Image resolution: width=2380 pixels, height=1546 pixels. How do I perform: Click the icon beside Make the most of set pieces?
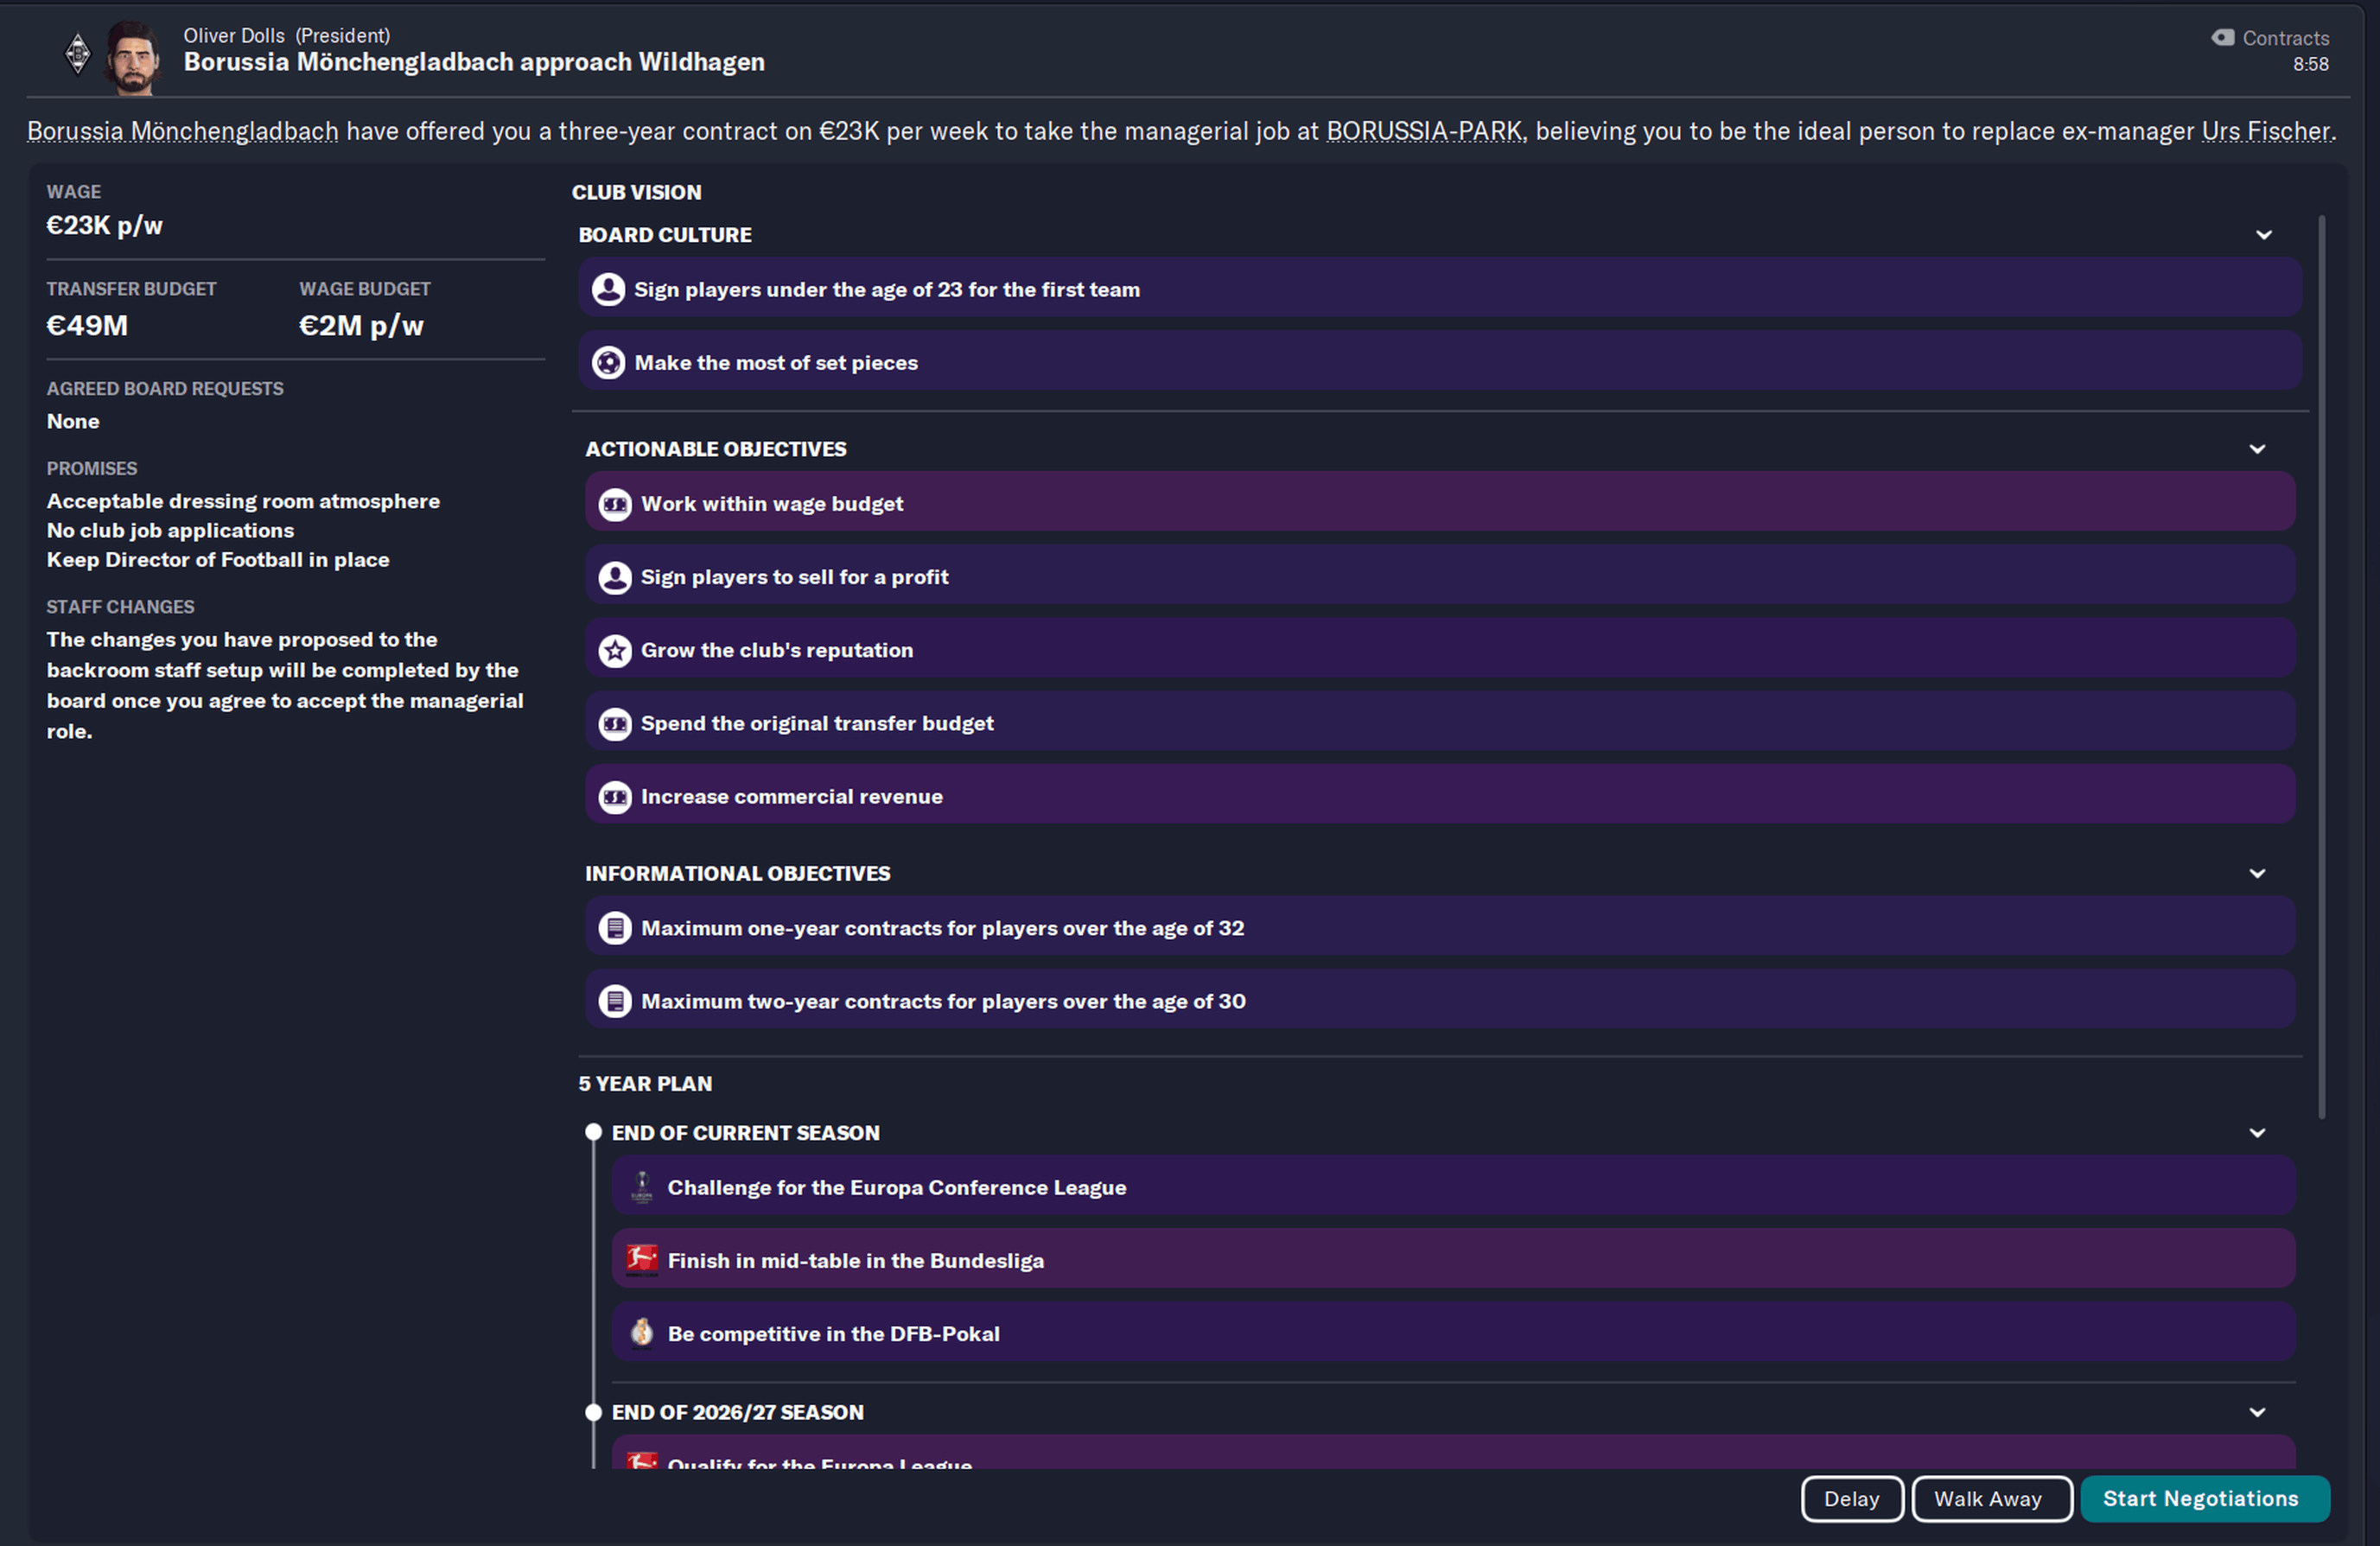[x=608, y=362]
